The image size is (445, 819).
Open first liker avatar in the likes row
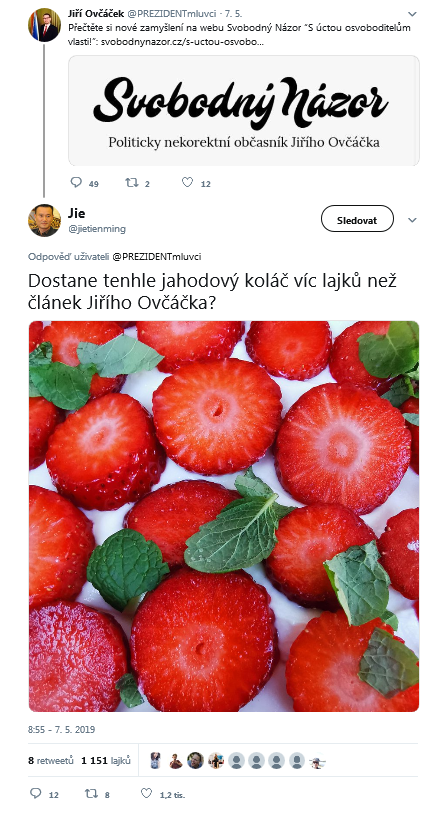pos(155,760)
